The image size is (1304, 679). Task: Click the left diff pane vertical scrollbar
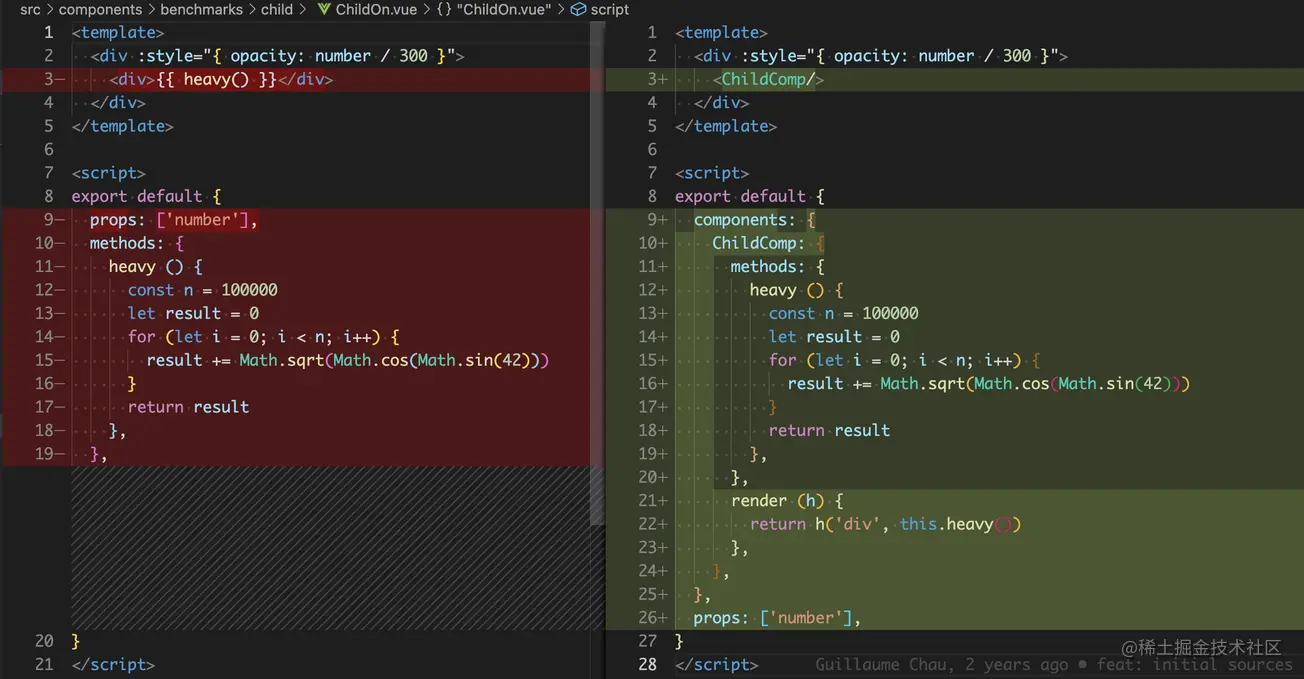tap(598, 272)
